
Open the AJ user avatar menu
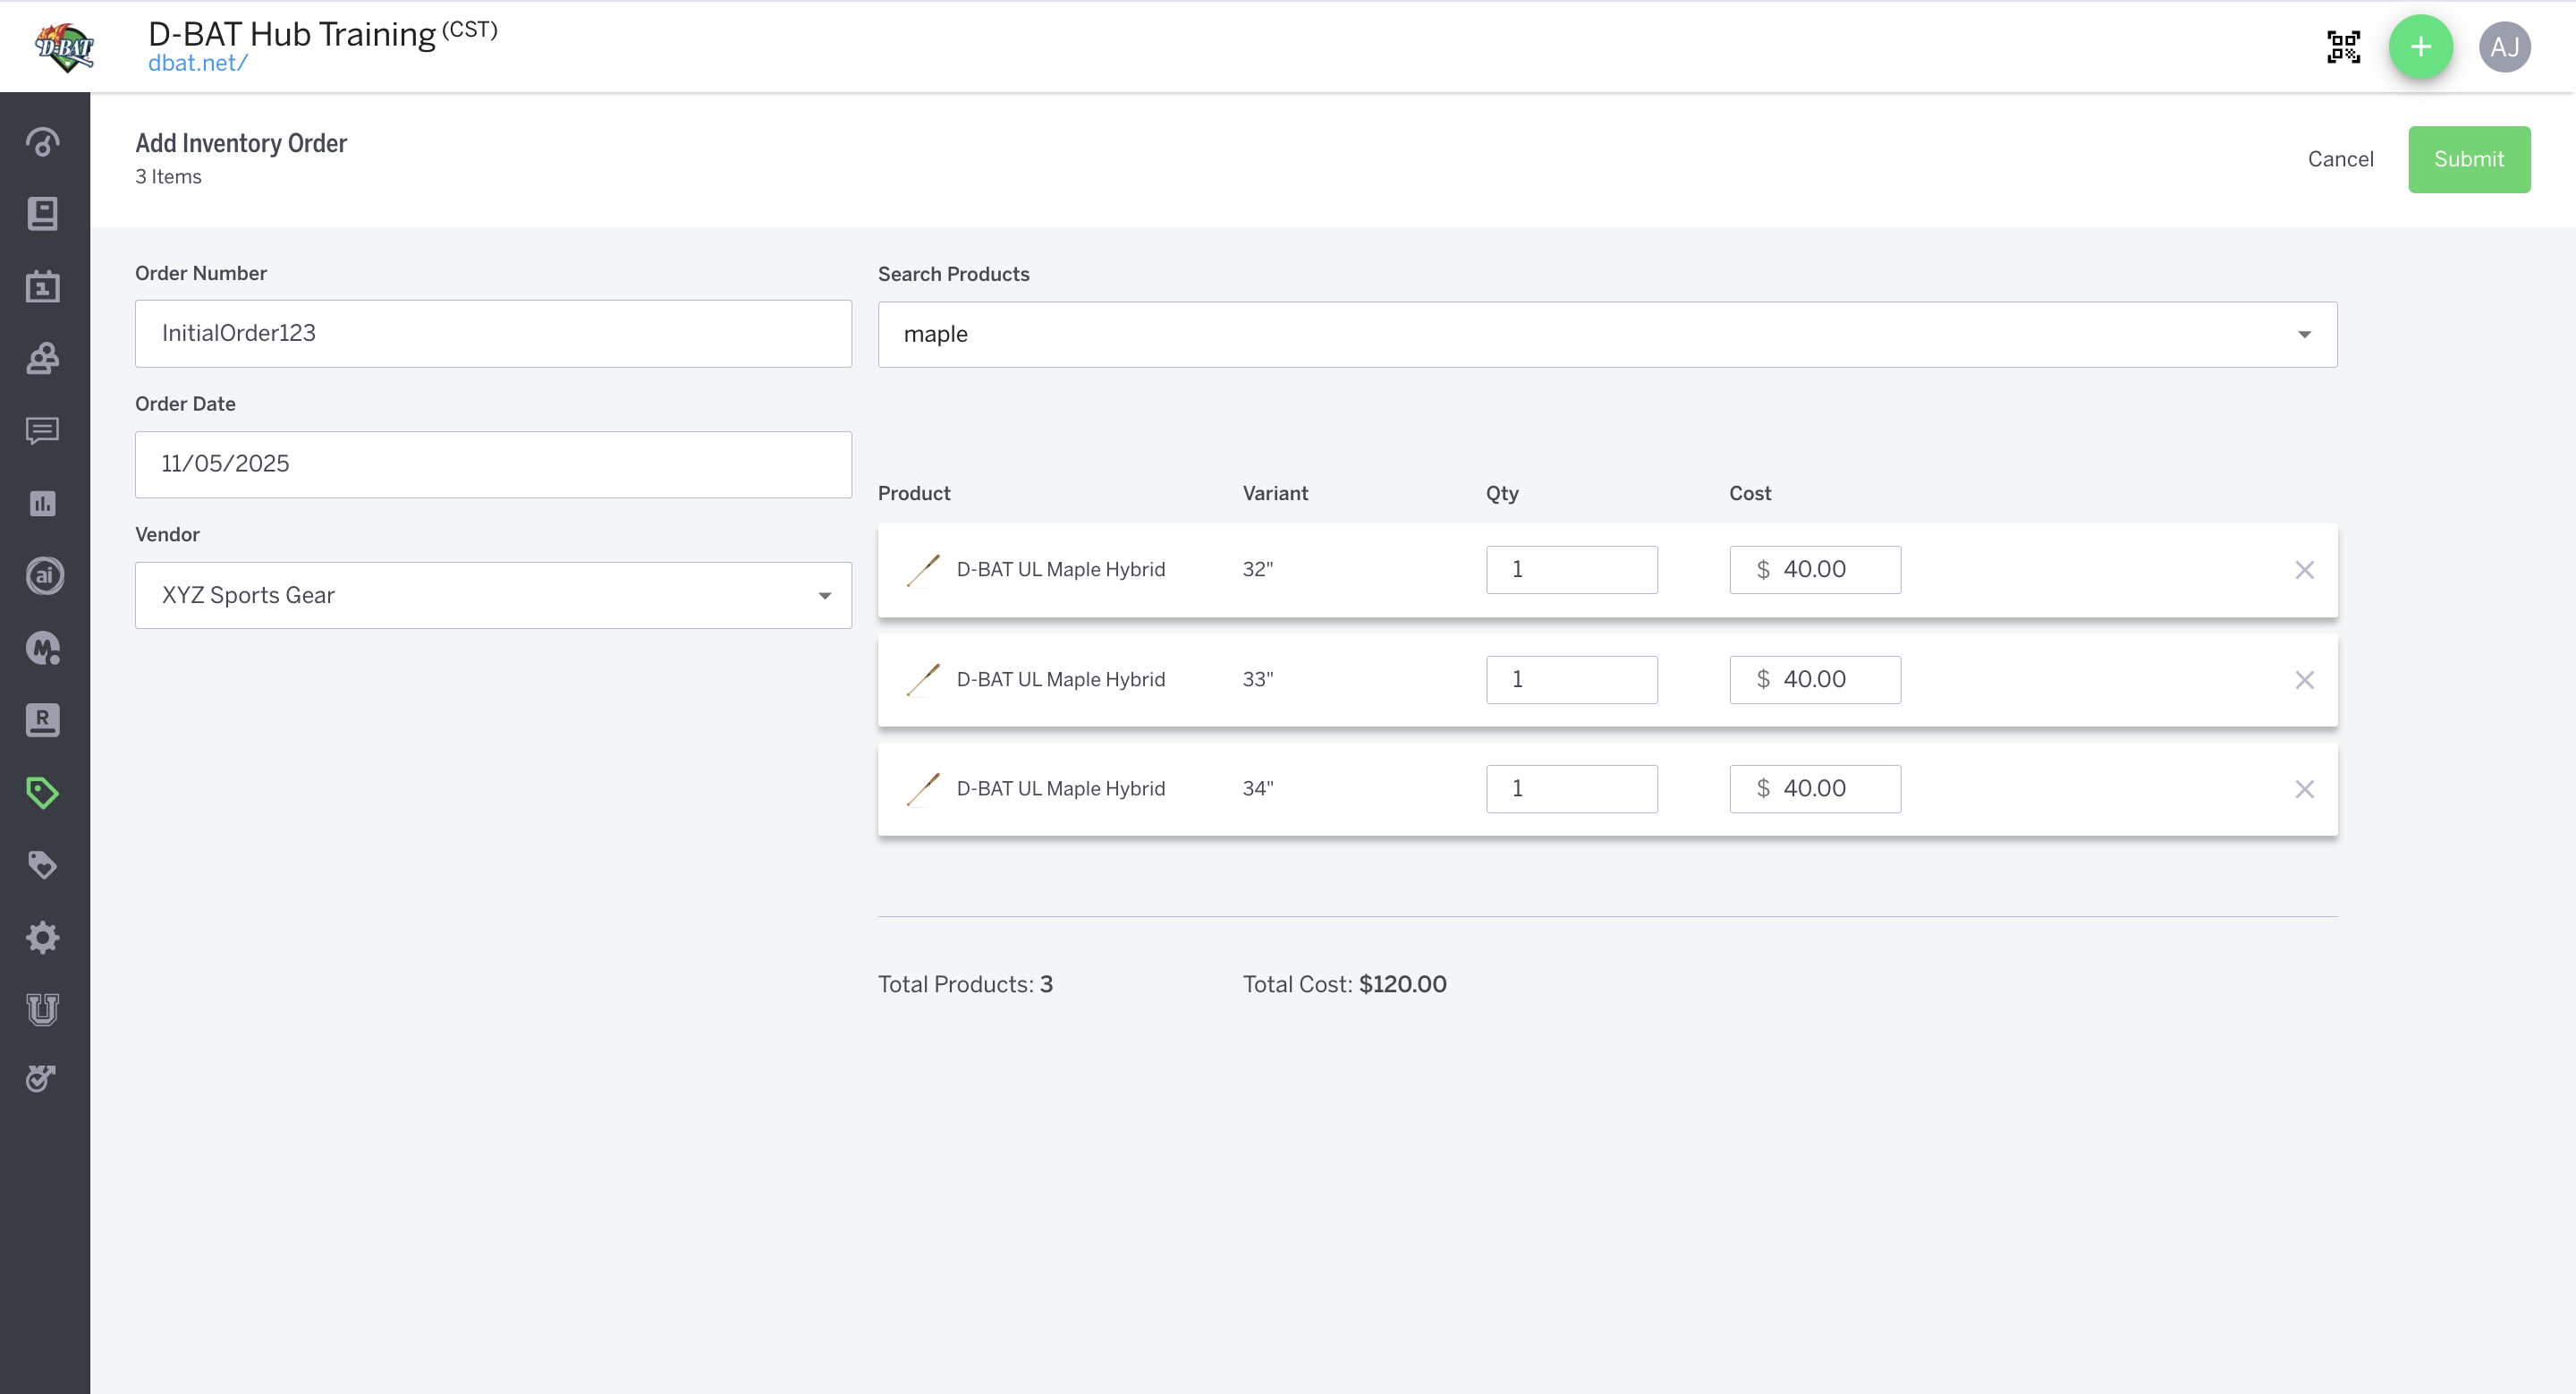2504,47
